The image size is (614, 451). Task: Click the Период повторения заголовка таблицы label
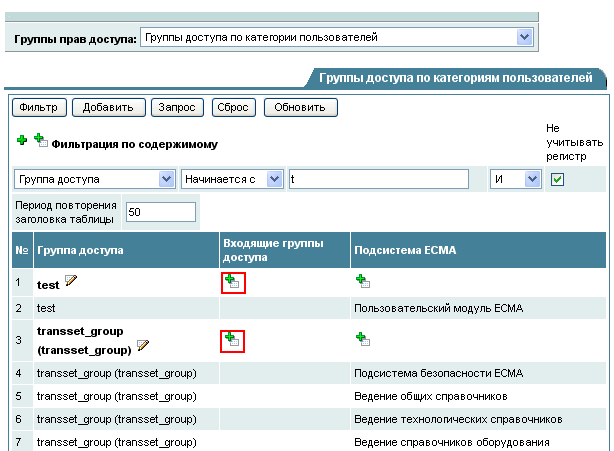66,212
